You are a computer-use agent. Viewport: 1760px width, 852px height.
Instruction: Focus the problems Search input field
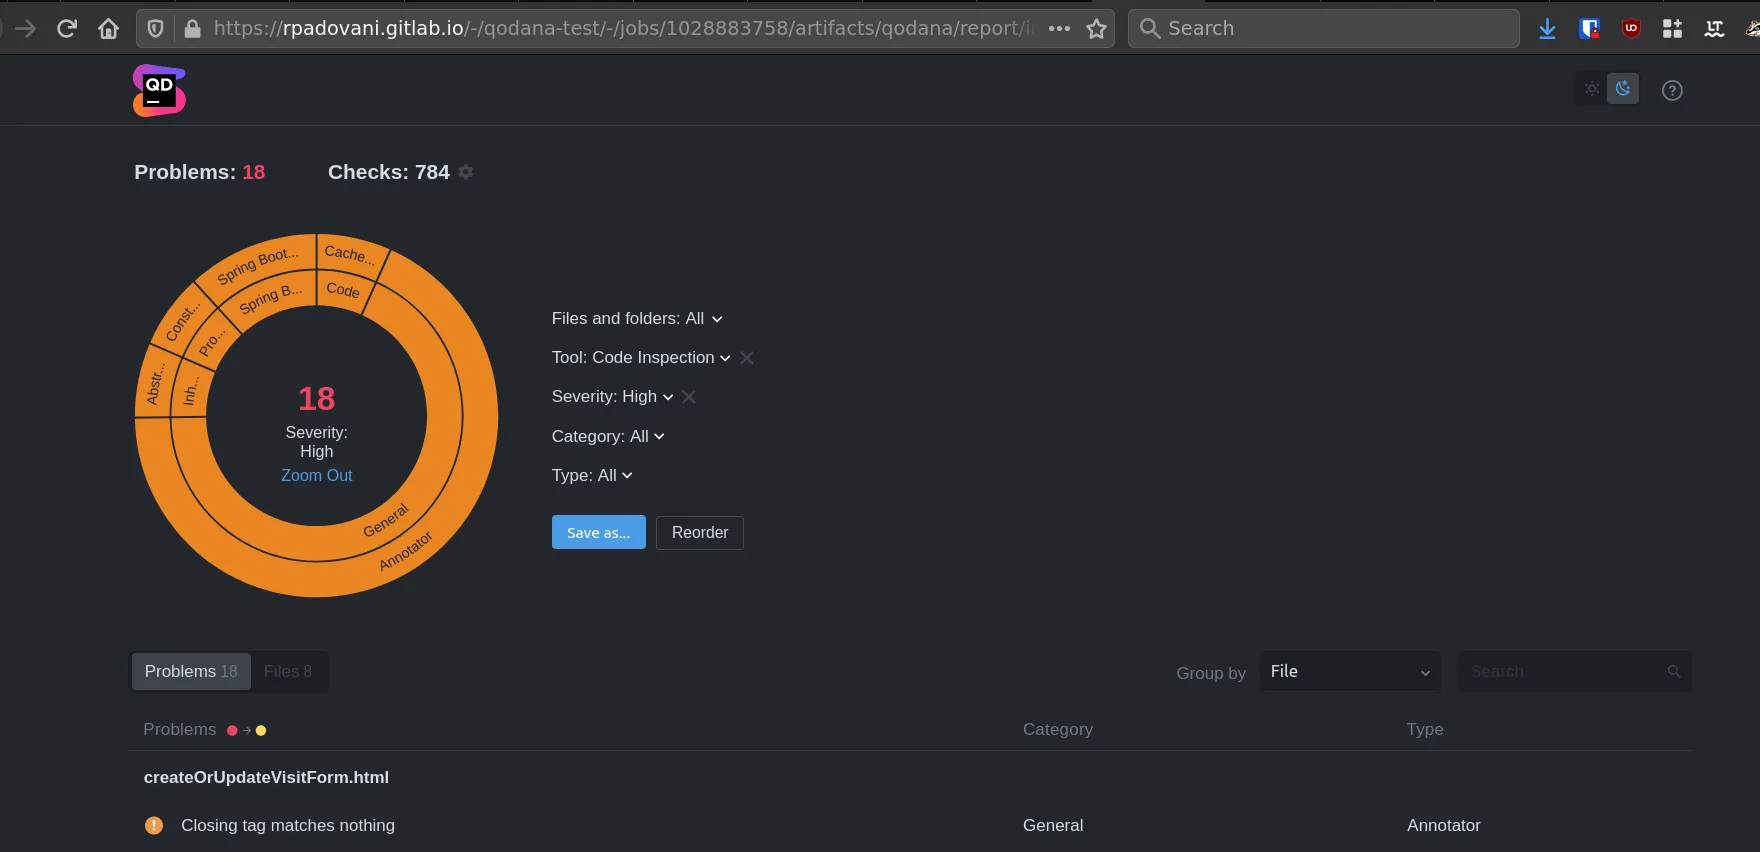1575,672
